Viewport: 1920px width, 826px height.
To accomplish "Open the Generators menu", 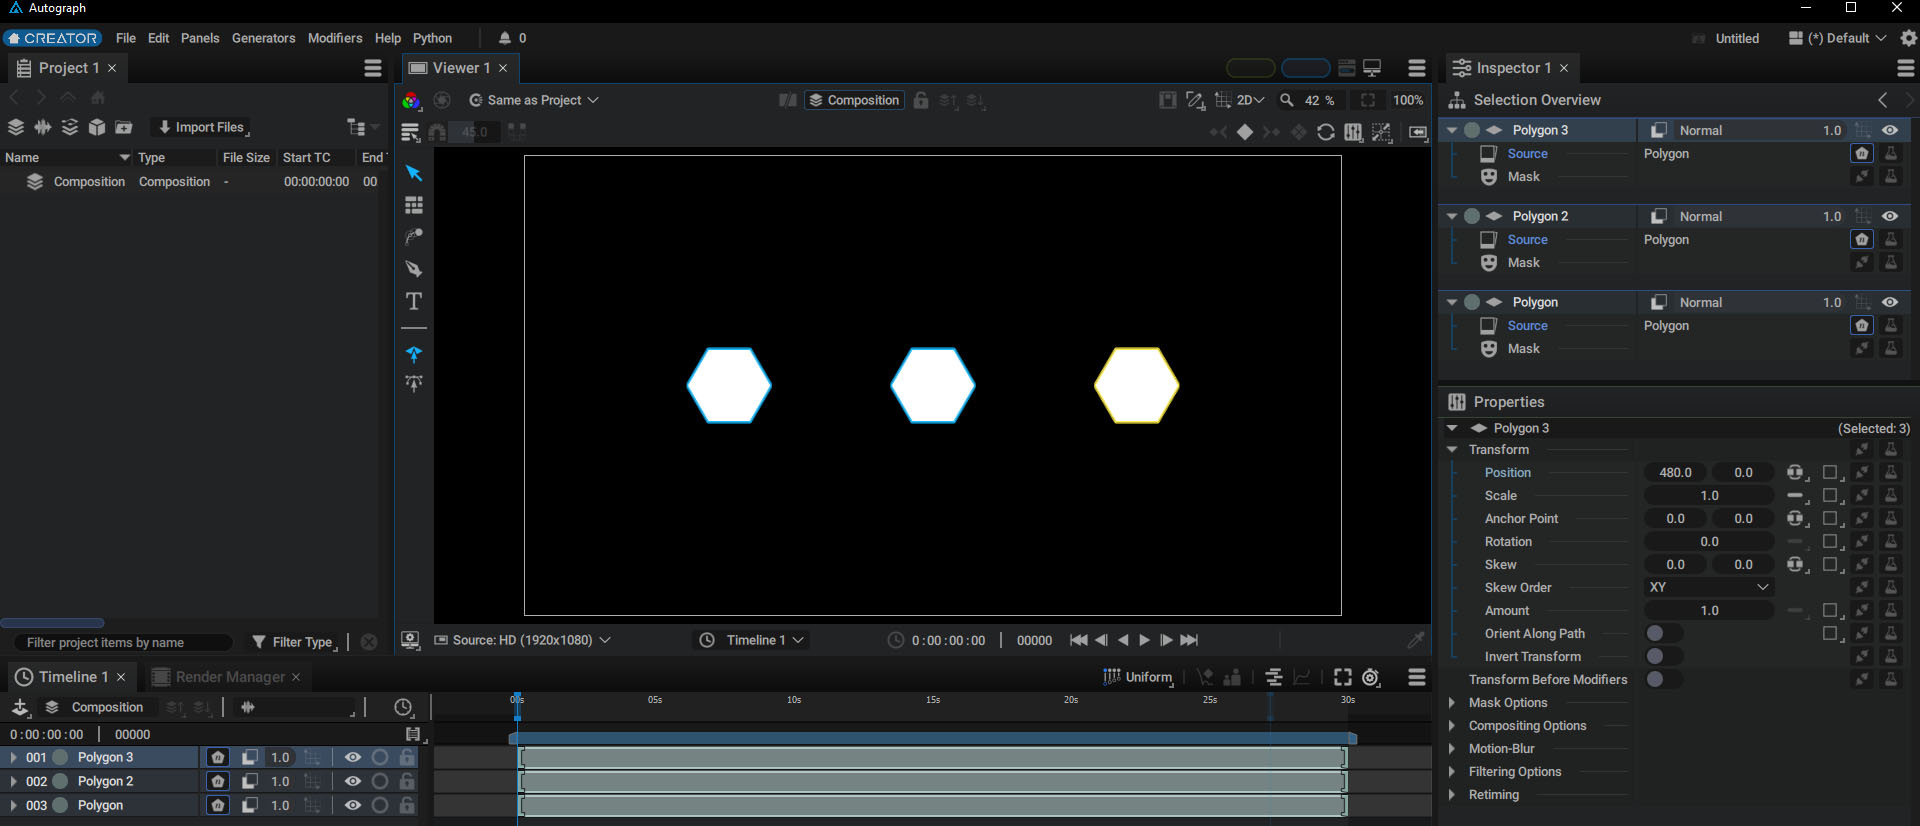I will pos(263,38).
